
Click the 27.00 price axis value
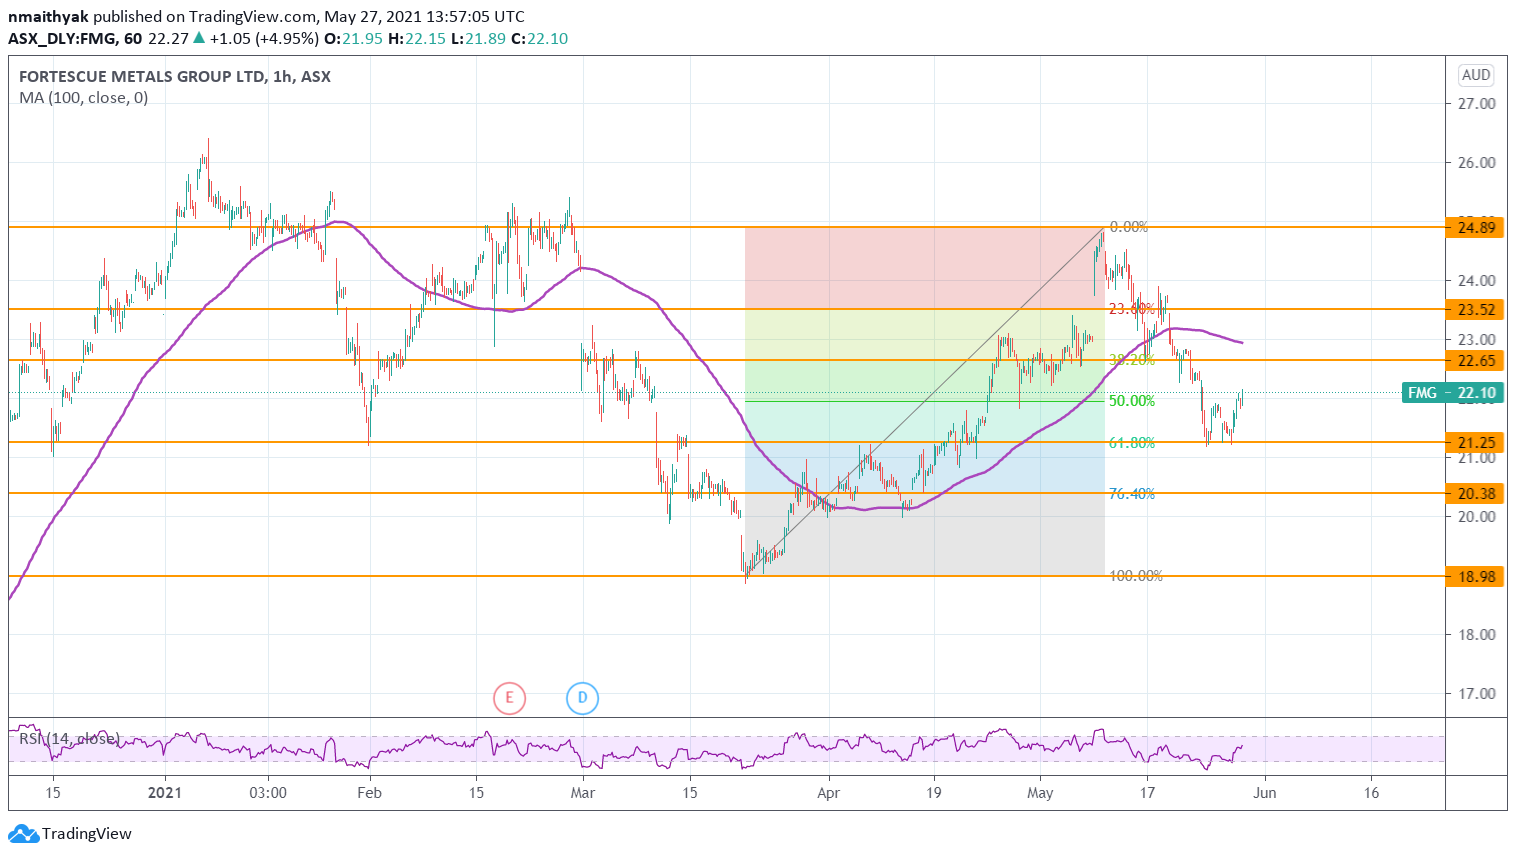click(x=1477, y=103)
